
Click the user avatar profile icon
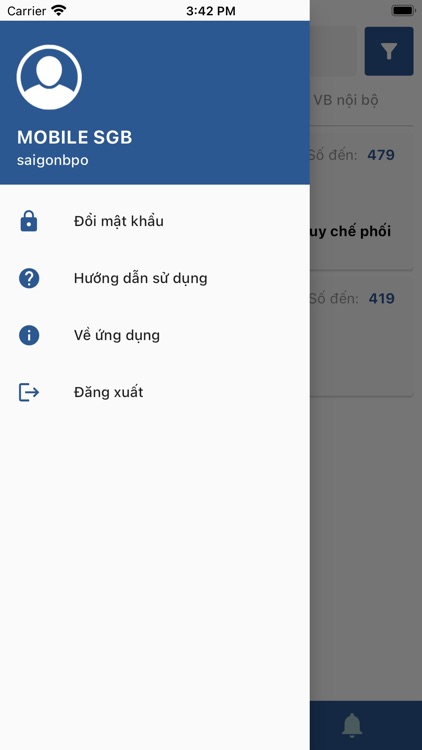[x=49, y=77]
